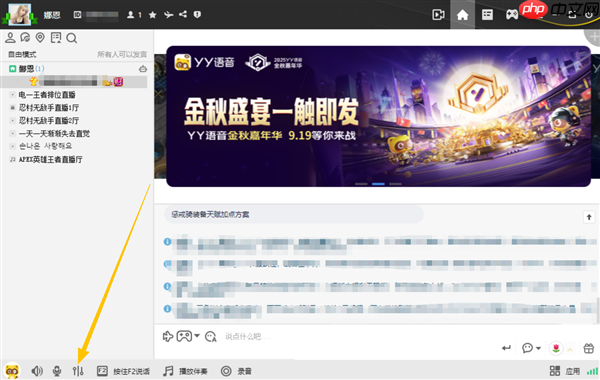Click the shield report icon
Image resolution: width=600 pixels, height=380 pixels.
pyautogui.click(x=197, y=15)
